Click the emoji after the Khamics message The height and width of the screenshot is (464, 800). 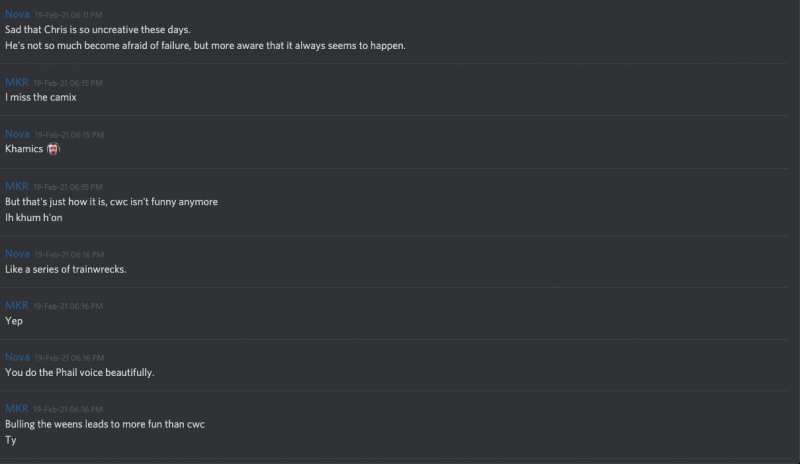tap(54, 149)
